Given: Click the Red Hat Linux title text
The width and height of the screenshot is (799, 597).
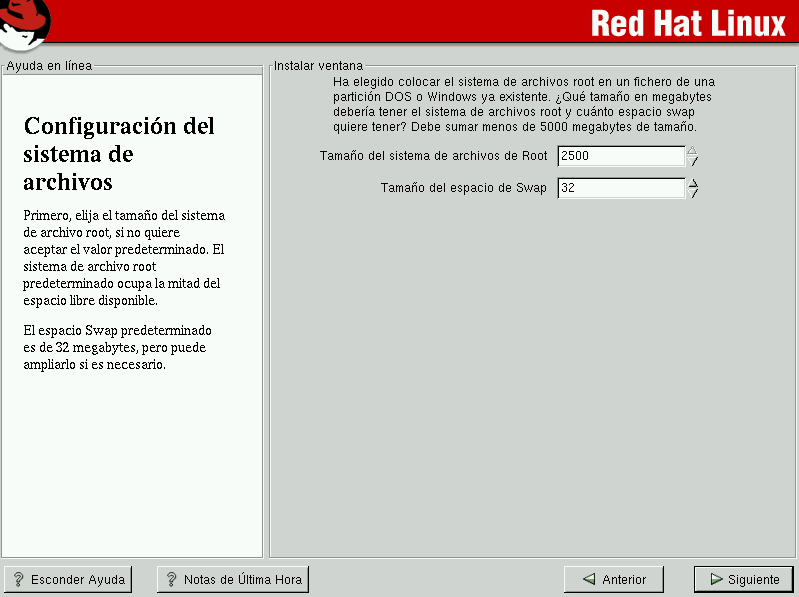Looking at the screenshot, I should [x=689, y=22].
